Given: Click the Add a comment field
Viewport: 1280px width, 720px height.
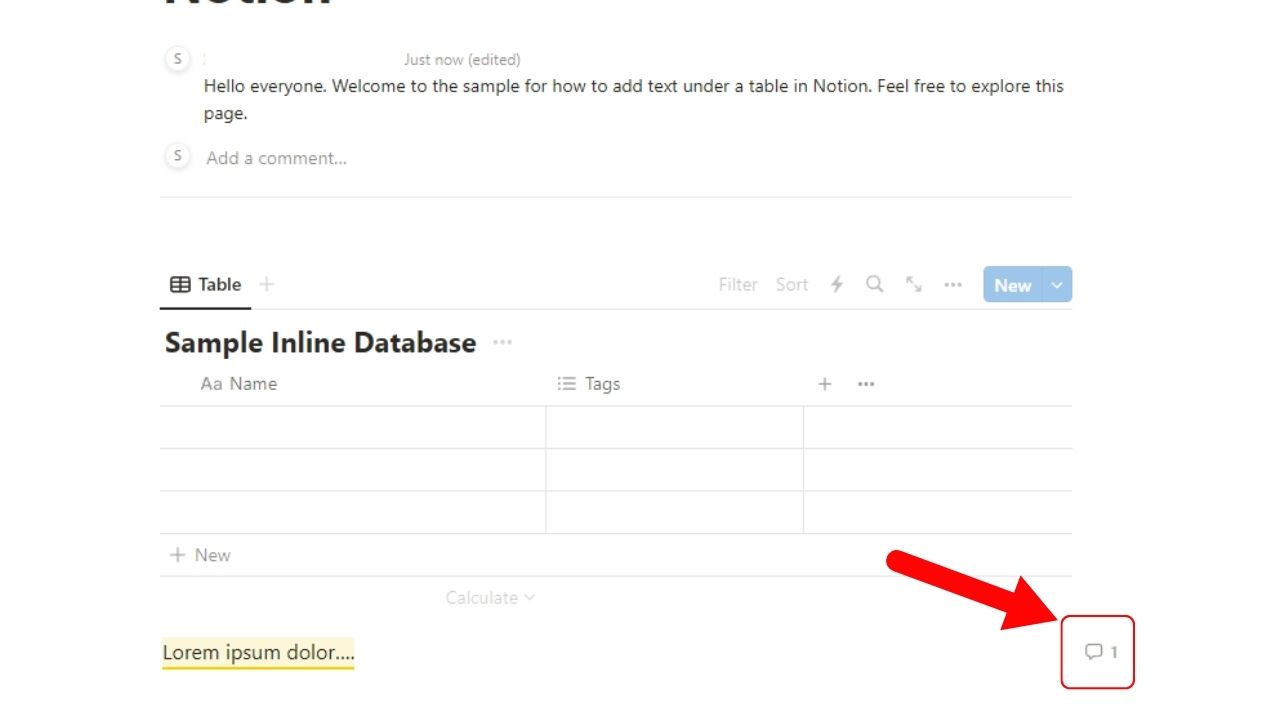Looking at the screenshot, I should coord(277,158).
